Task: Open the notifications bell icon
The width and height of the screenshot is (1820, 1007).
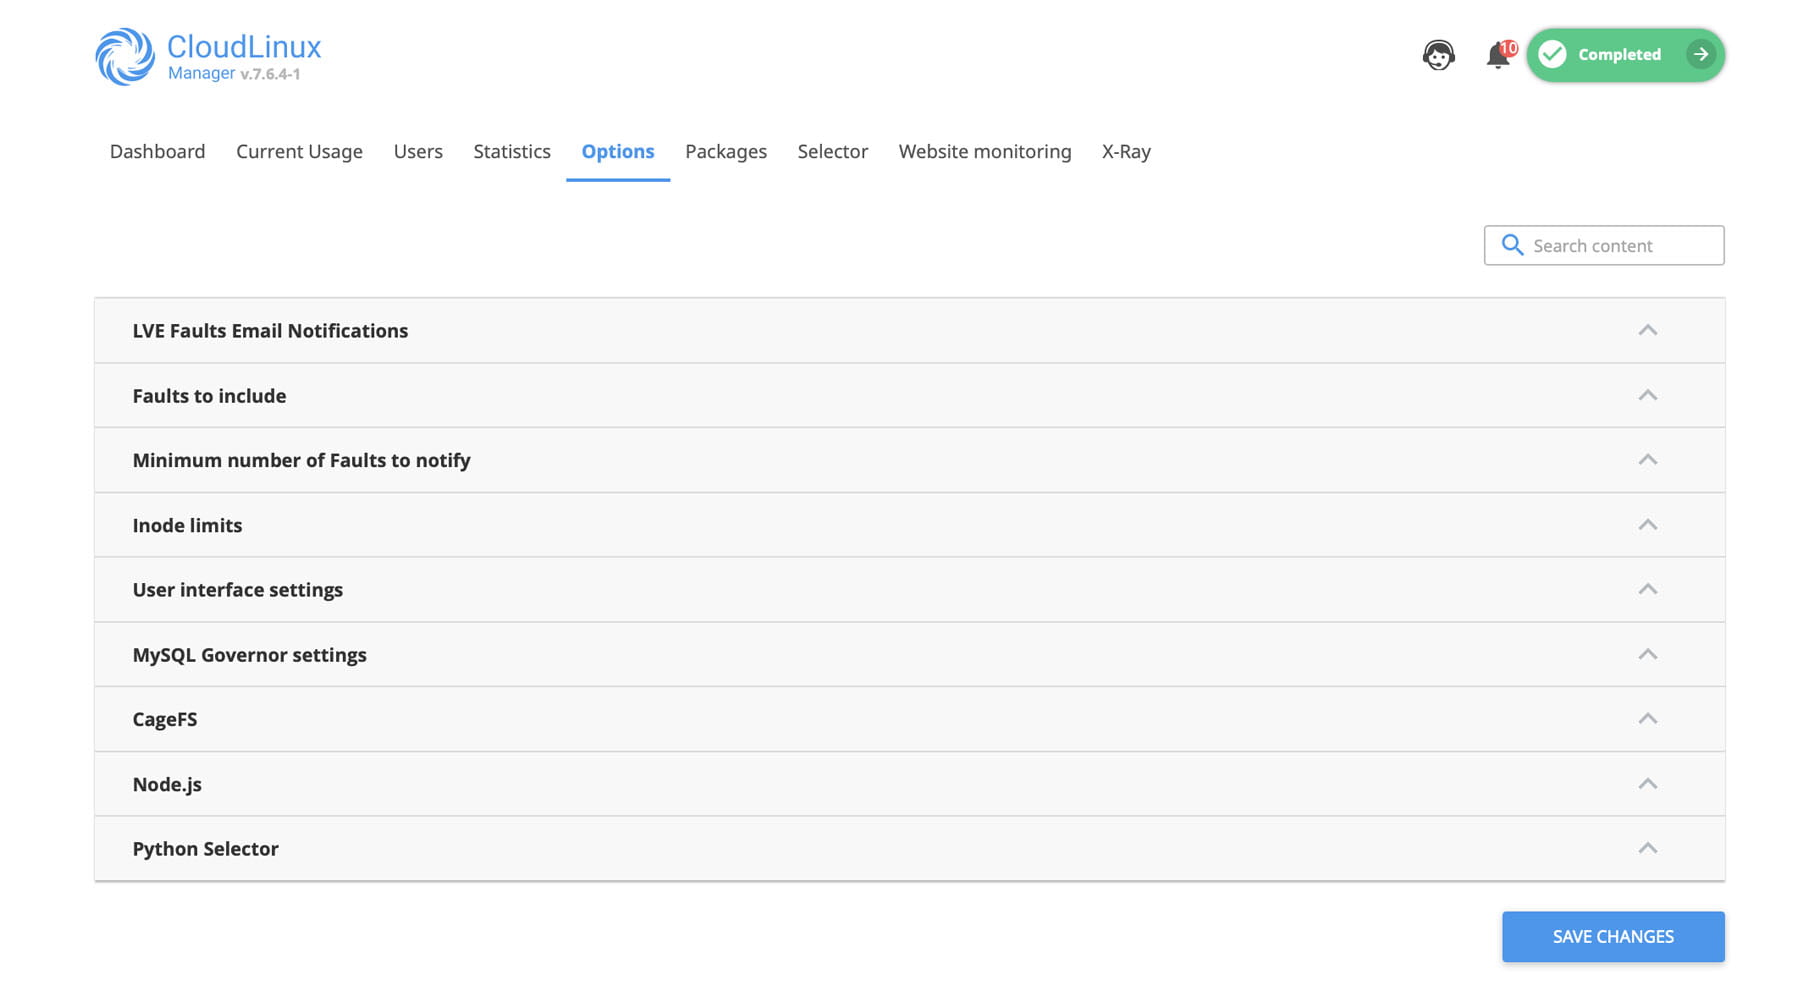Action: tap(1498, 56)
